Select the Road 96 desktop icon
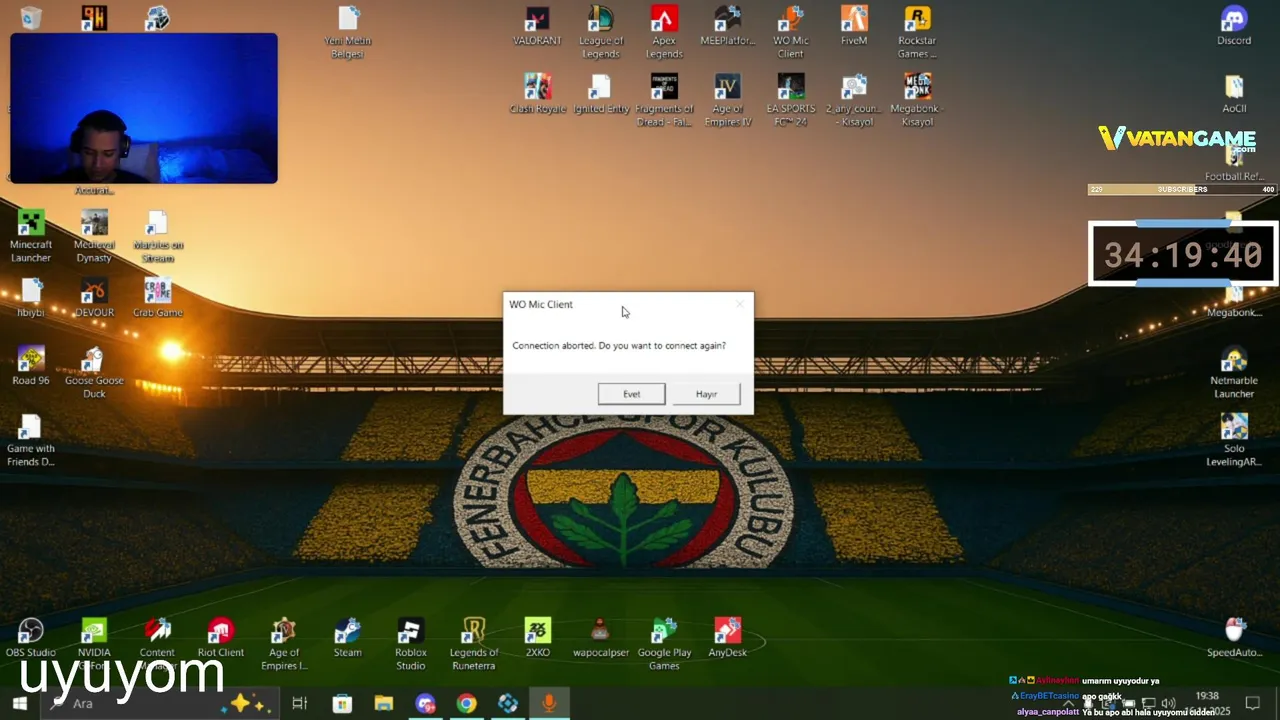The image size is (1280, 720). [31, 366]
